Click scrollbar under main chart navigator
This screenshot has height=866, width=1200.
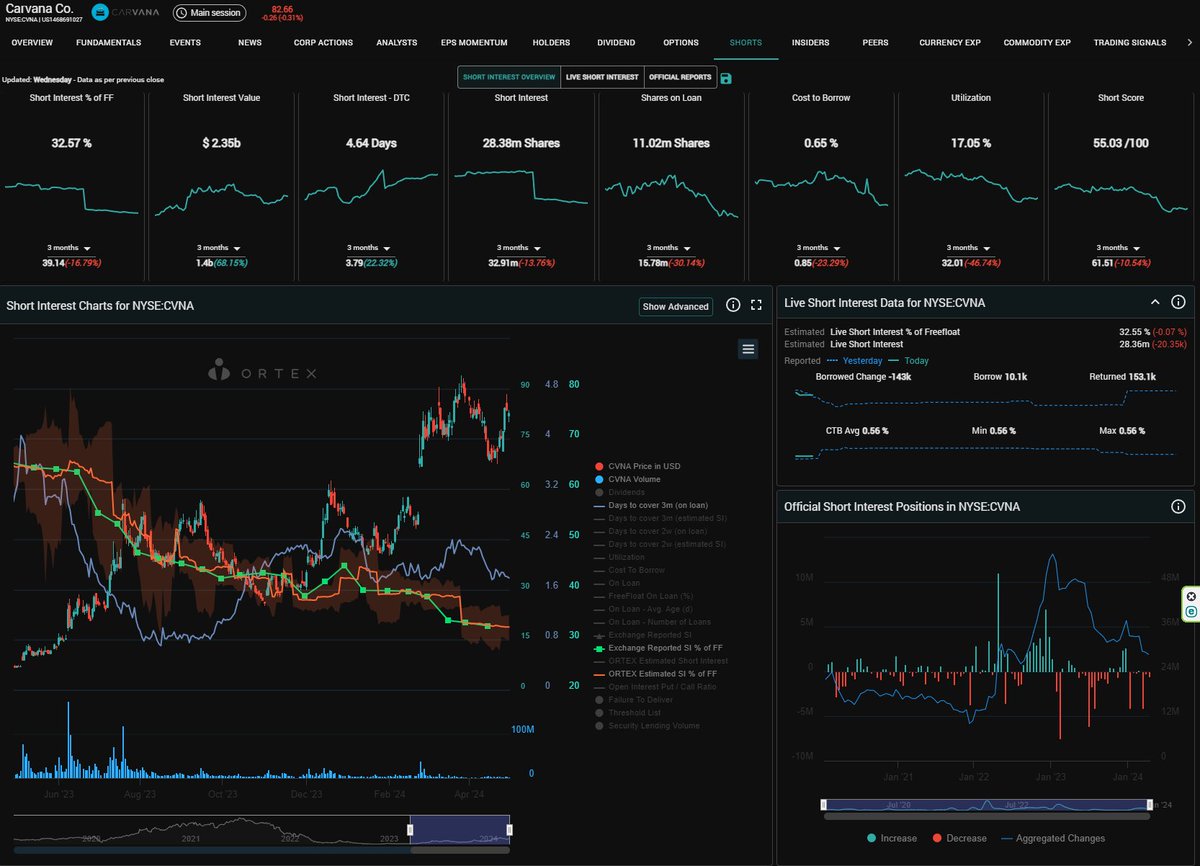click(460, 850)
